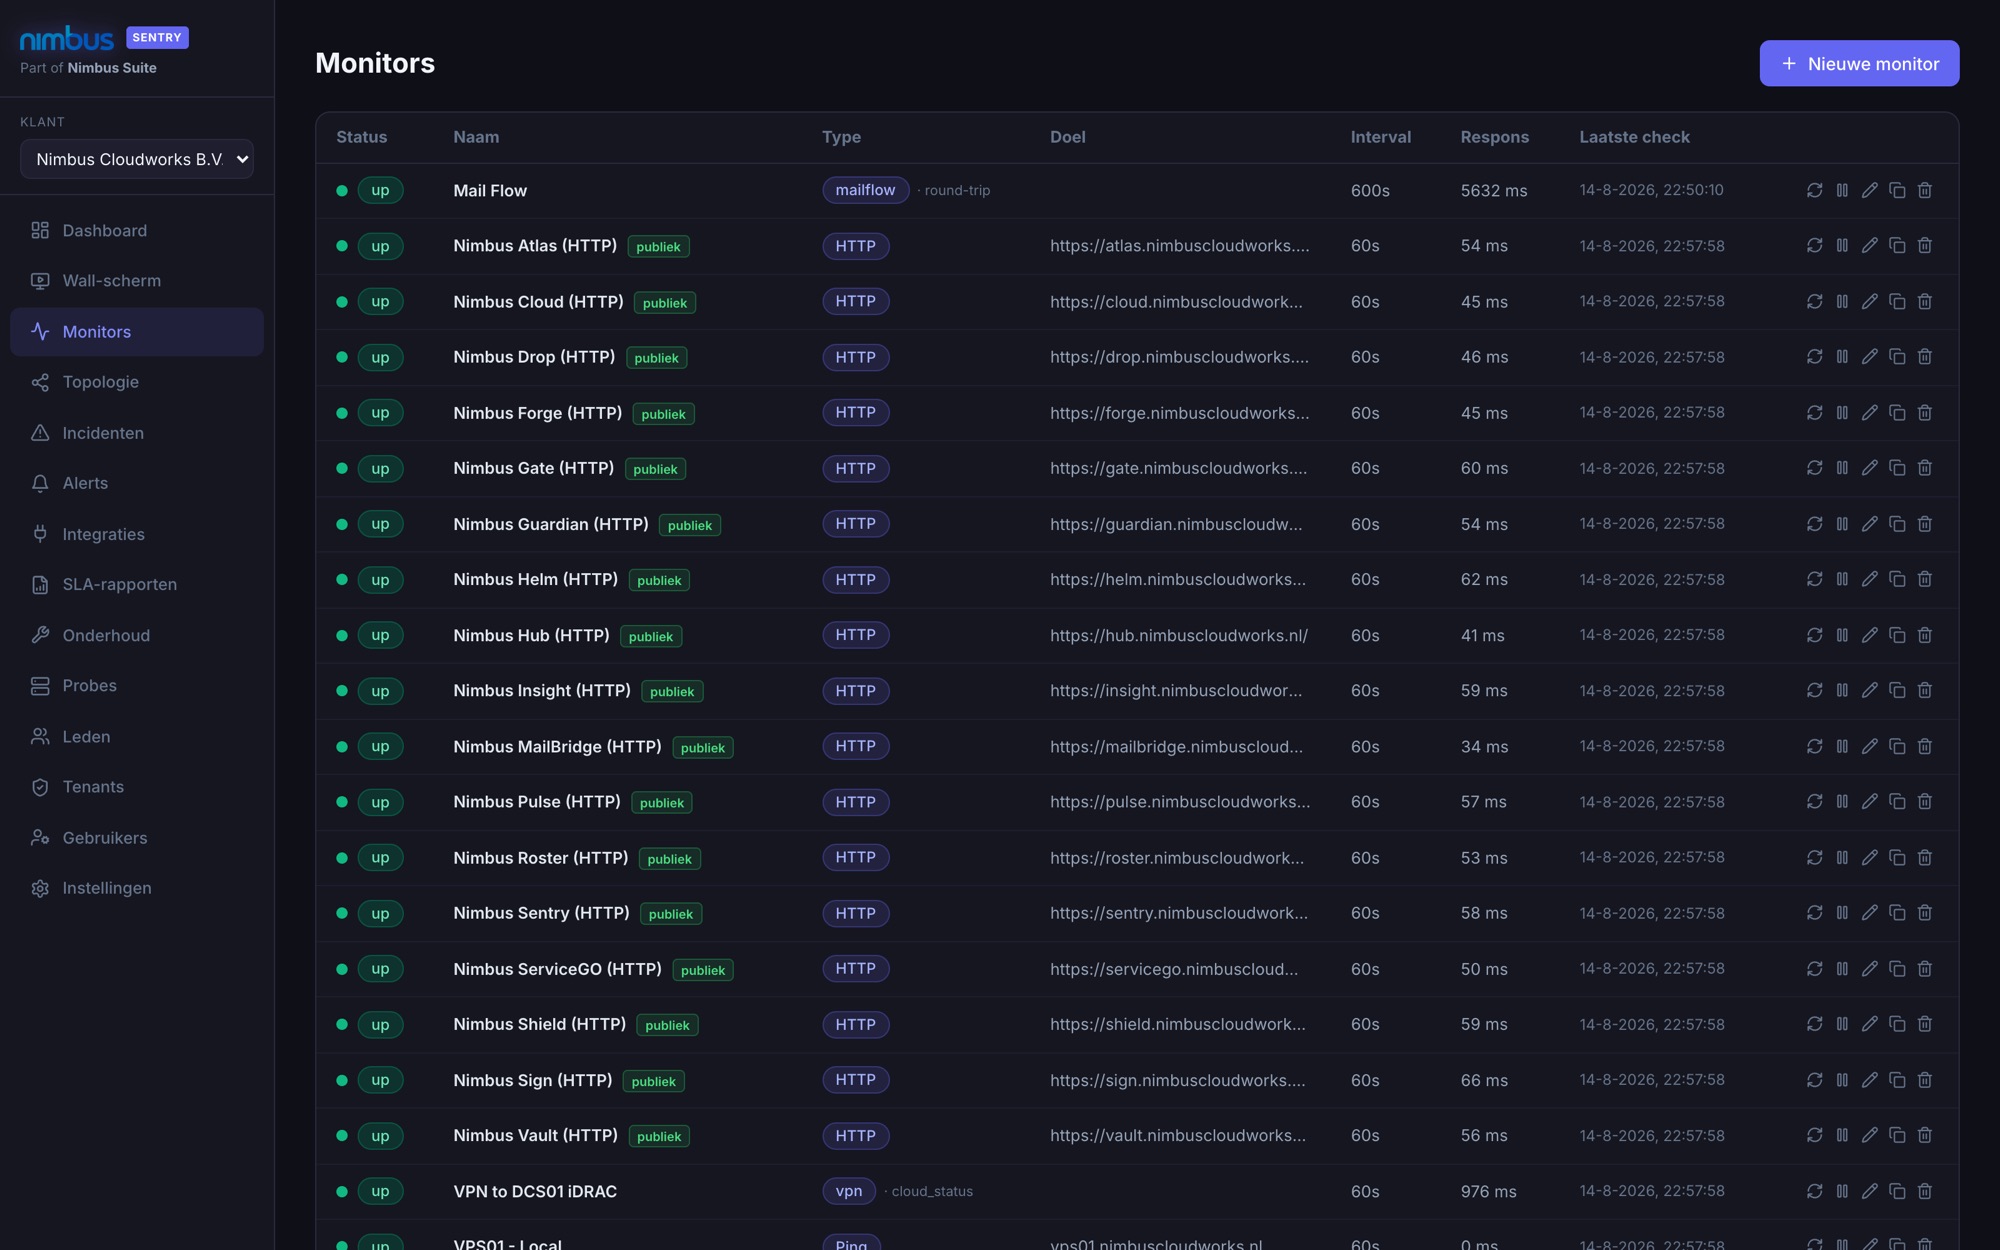Screen dimensions: 2000x1250
Task: Edit the Nimbus Insight (HTTP) monitor
Action: [x=1869, y=691]
